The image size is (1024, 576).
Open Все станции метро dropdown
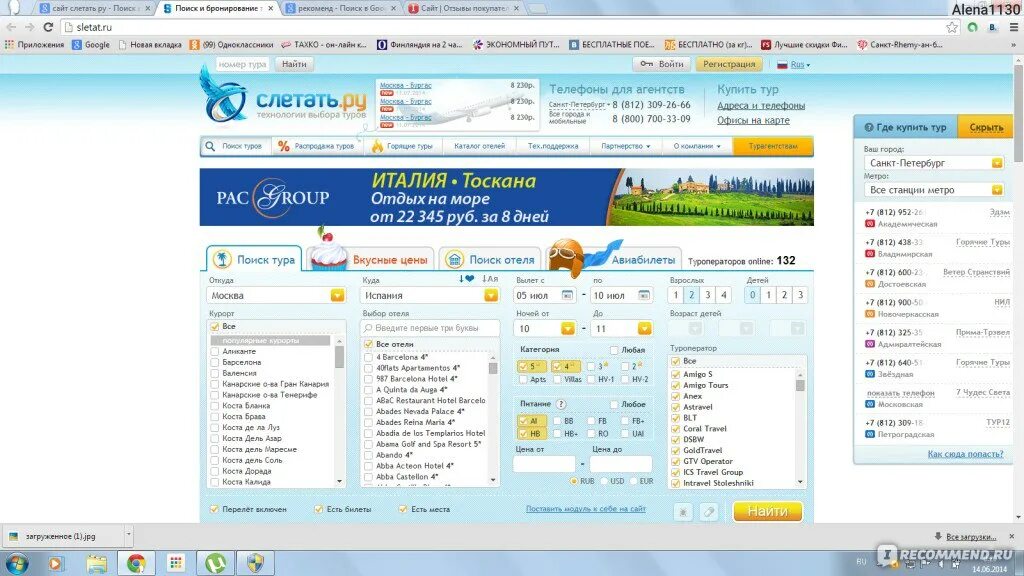point(997,190)
